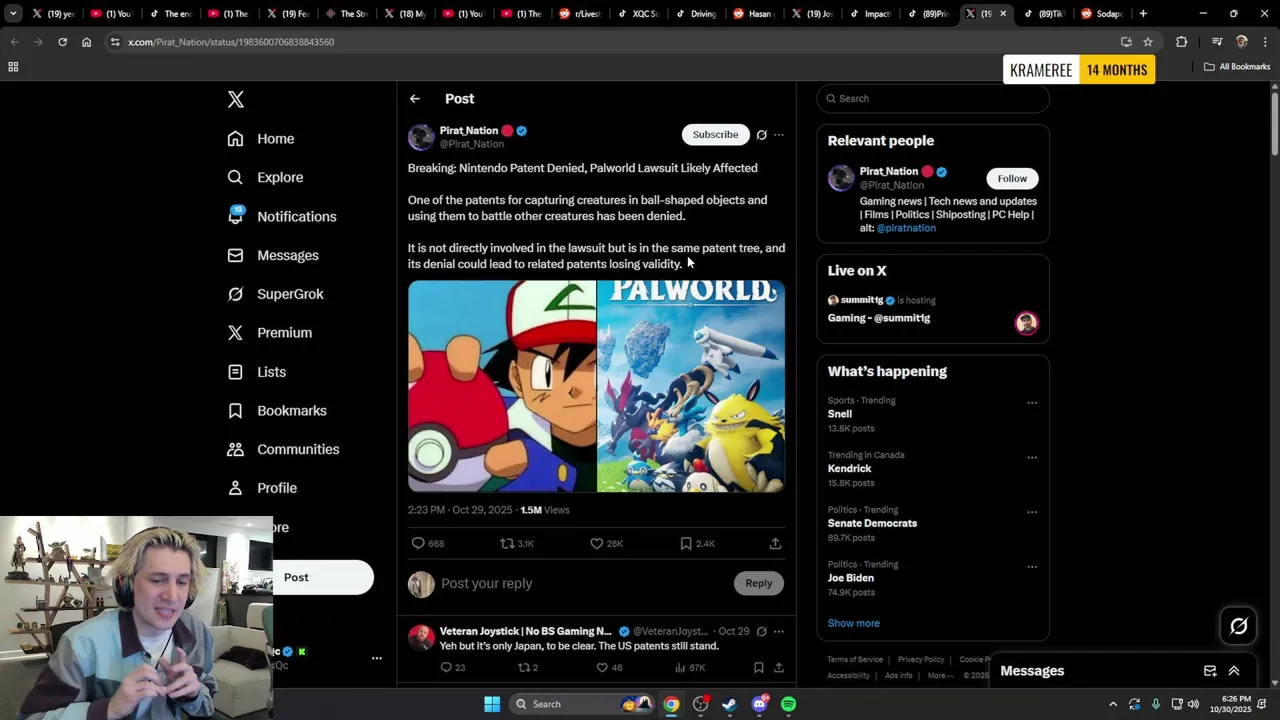The width and height of the screenshot is (1280, 720).
Task: Go to Home in X sidebar
Action: tap(261, 139)
